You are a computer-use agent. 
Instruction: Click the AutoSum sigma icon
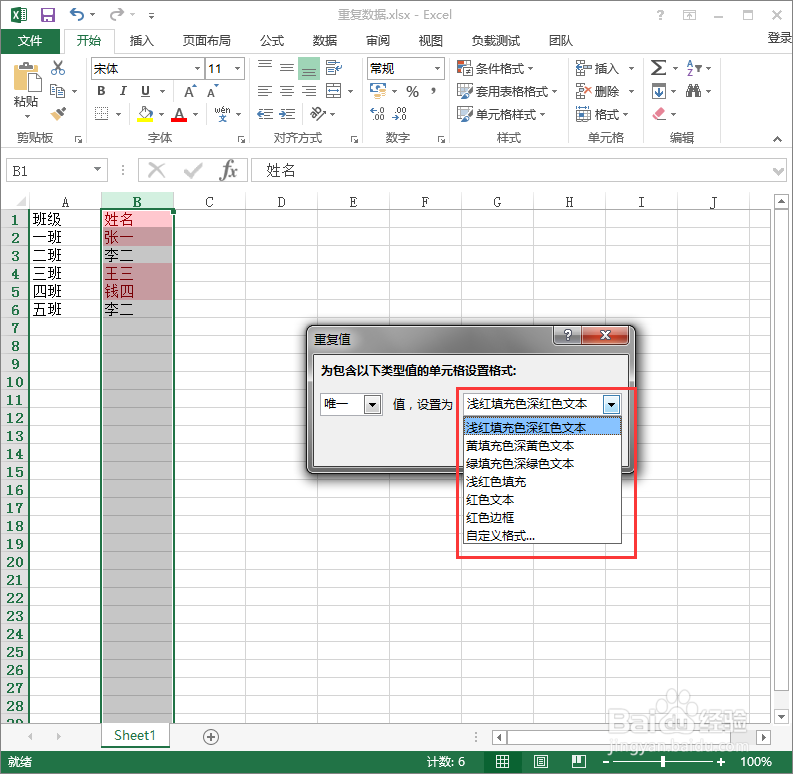click(x=658, y=68)
